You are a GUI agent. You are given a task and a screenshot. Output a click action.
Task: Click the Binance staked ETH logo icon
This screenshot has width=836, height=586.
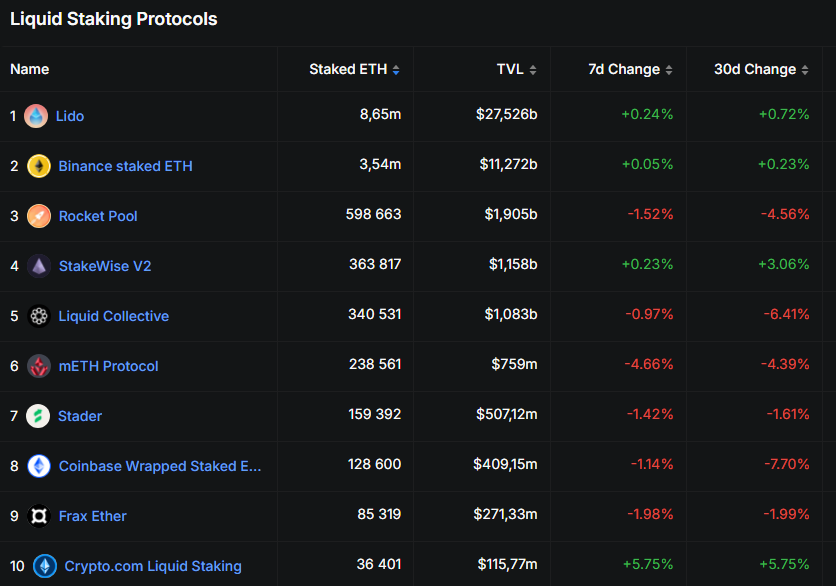pos(39,166)
